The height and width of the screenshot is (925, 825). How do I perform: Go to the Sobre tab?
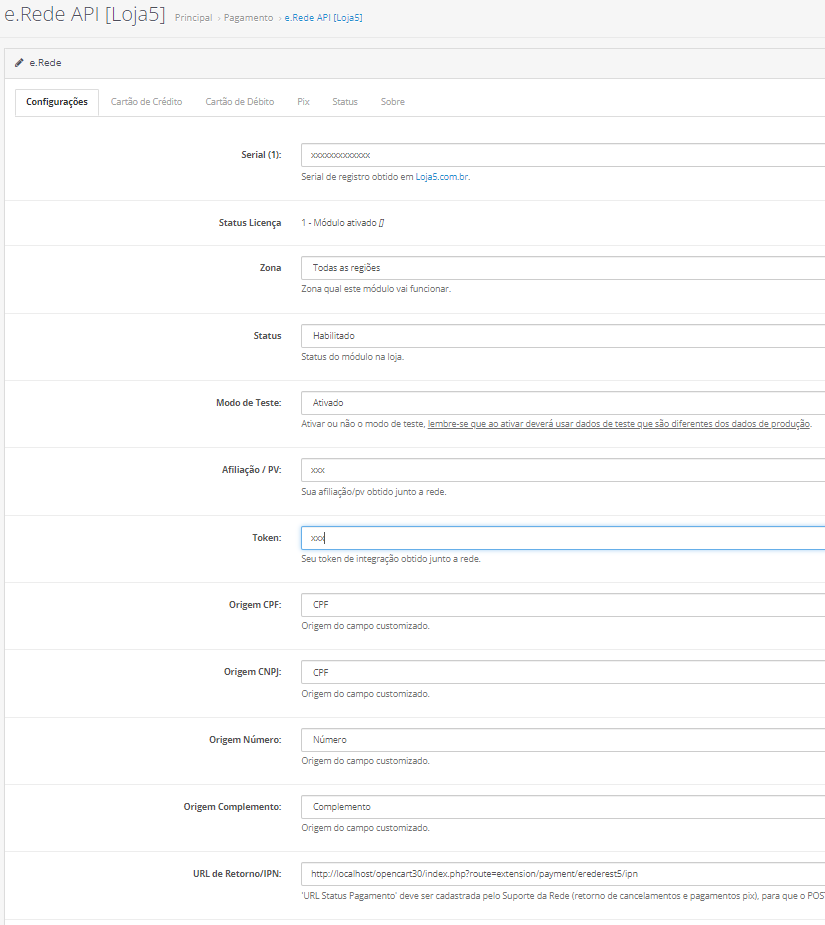click(x=392, y=102)
